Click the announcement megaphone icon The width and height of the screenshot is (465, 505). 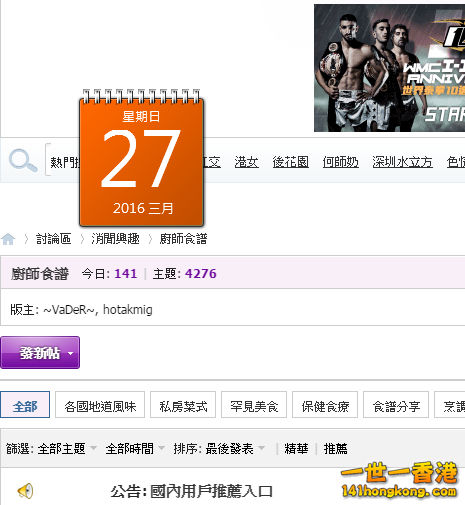[25, 491]
